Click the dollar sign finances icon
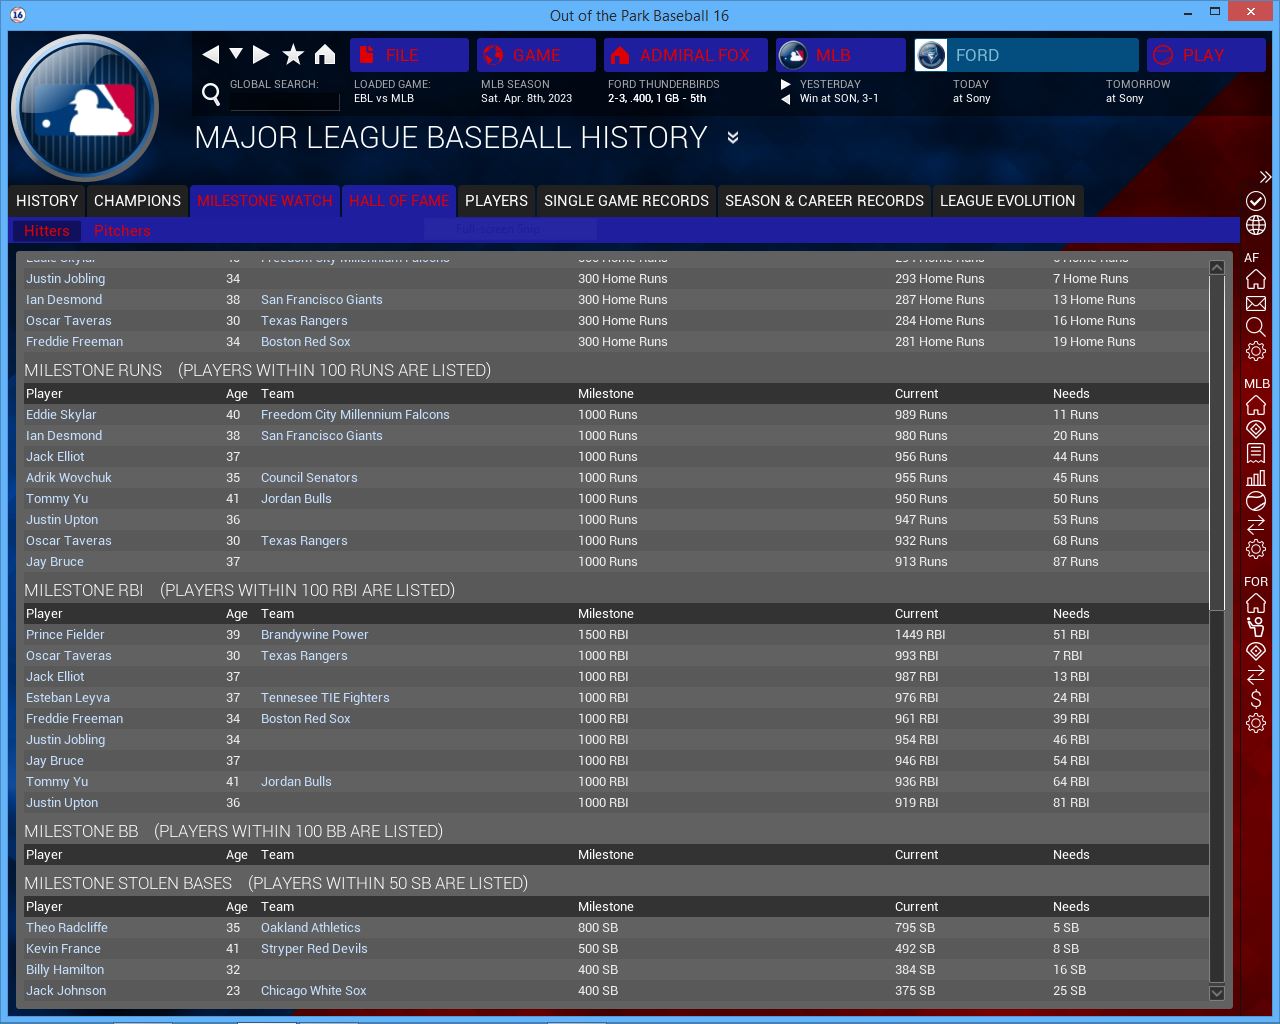This screenshot has height=1024, width=1280. click(1256, 699)
